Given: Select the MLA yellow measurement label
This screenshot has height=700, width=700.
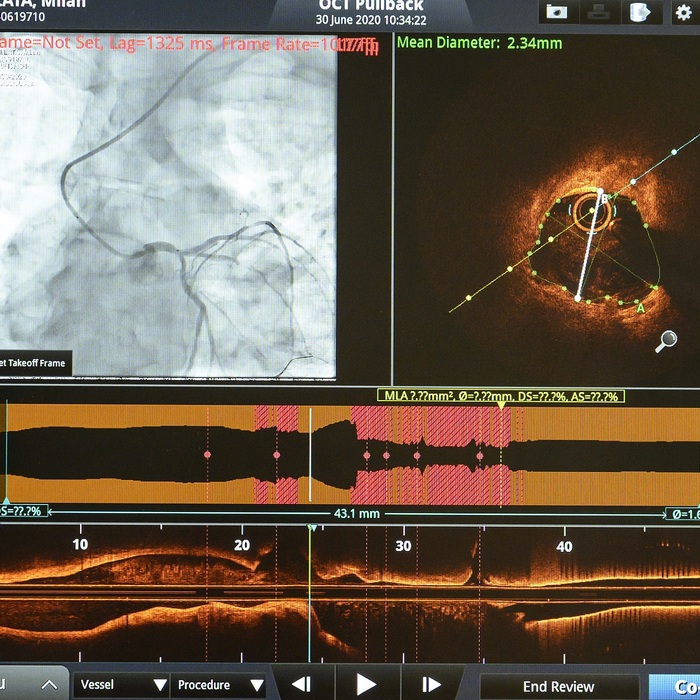Looking at the screenshot, I should pos(500,396).
